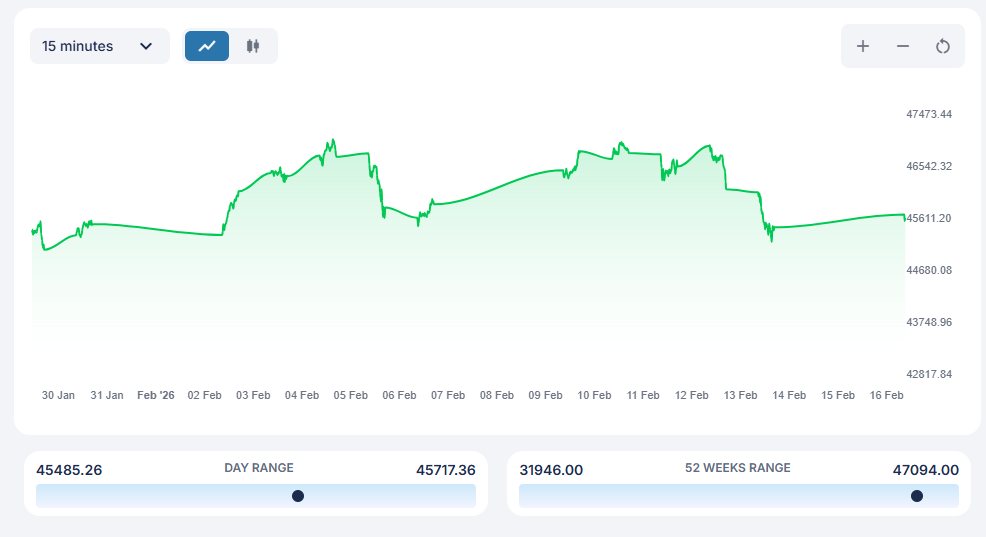Click the 47473.44 price axis label
Image resolution: width=986 pixels, height=537 pixels.
(x=929, y=114)
